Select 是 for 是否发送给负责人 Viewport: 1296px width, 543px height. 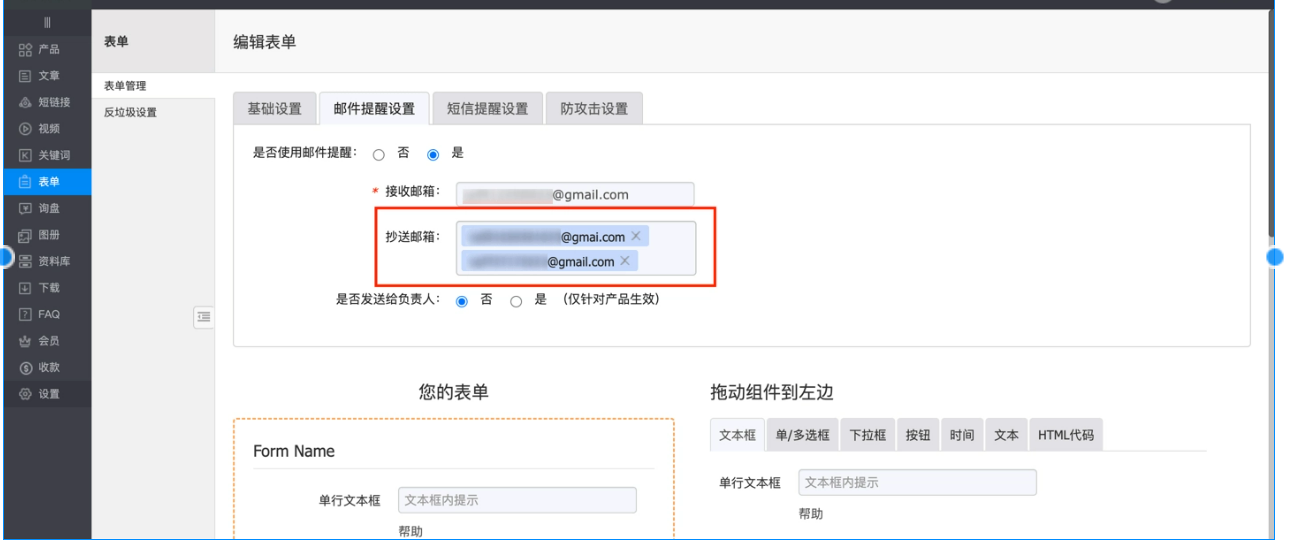click(516, 301)
